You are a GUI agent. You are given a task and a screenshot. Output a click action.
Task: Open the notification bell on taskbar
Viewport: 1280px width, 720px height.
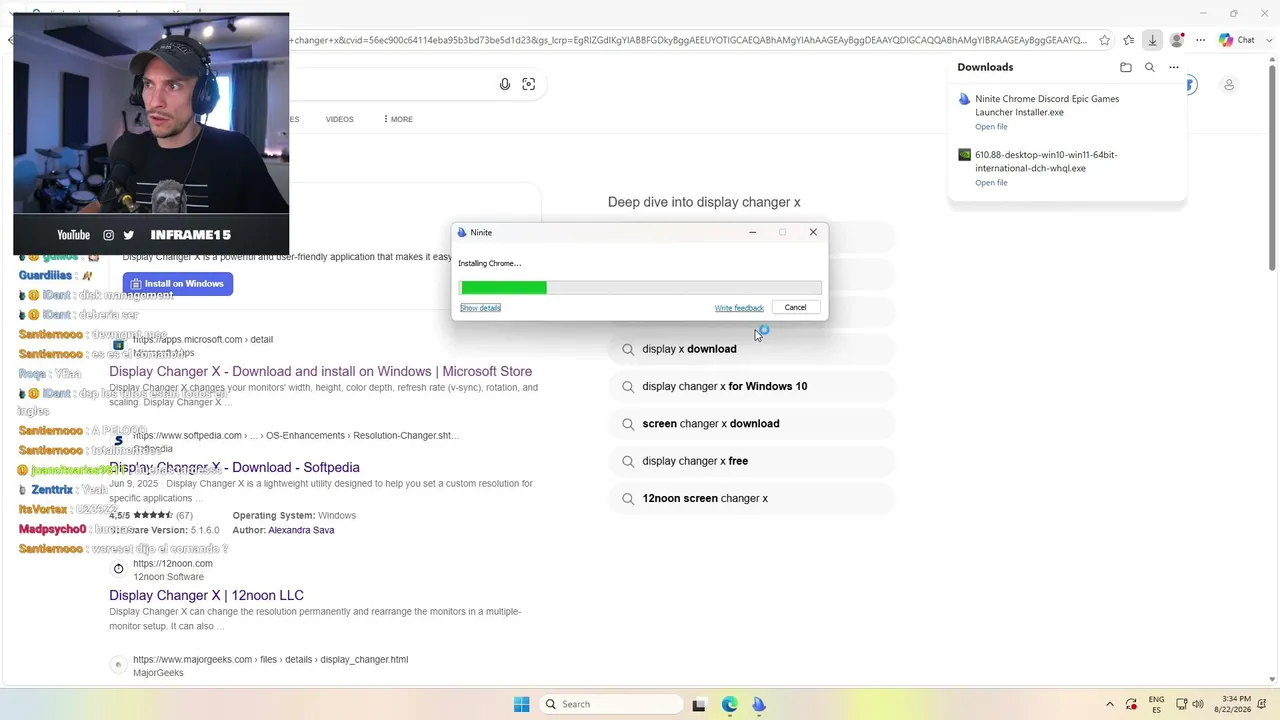click(x=1264, y=704)
